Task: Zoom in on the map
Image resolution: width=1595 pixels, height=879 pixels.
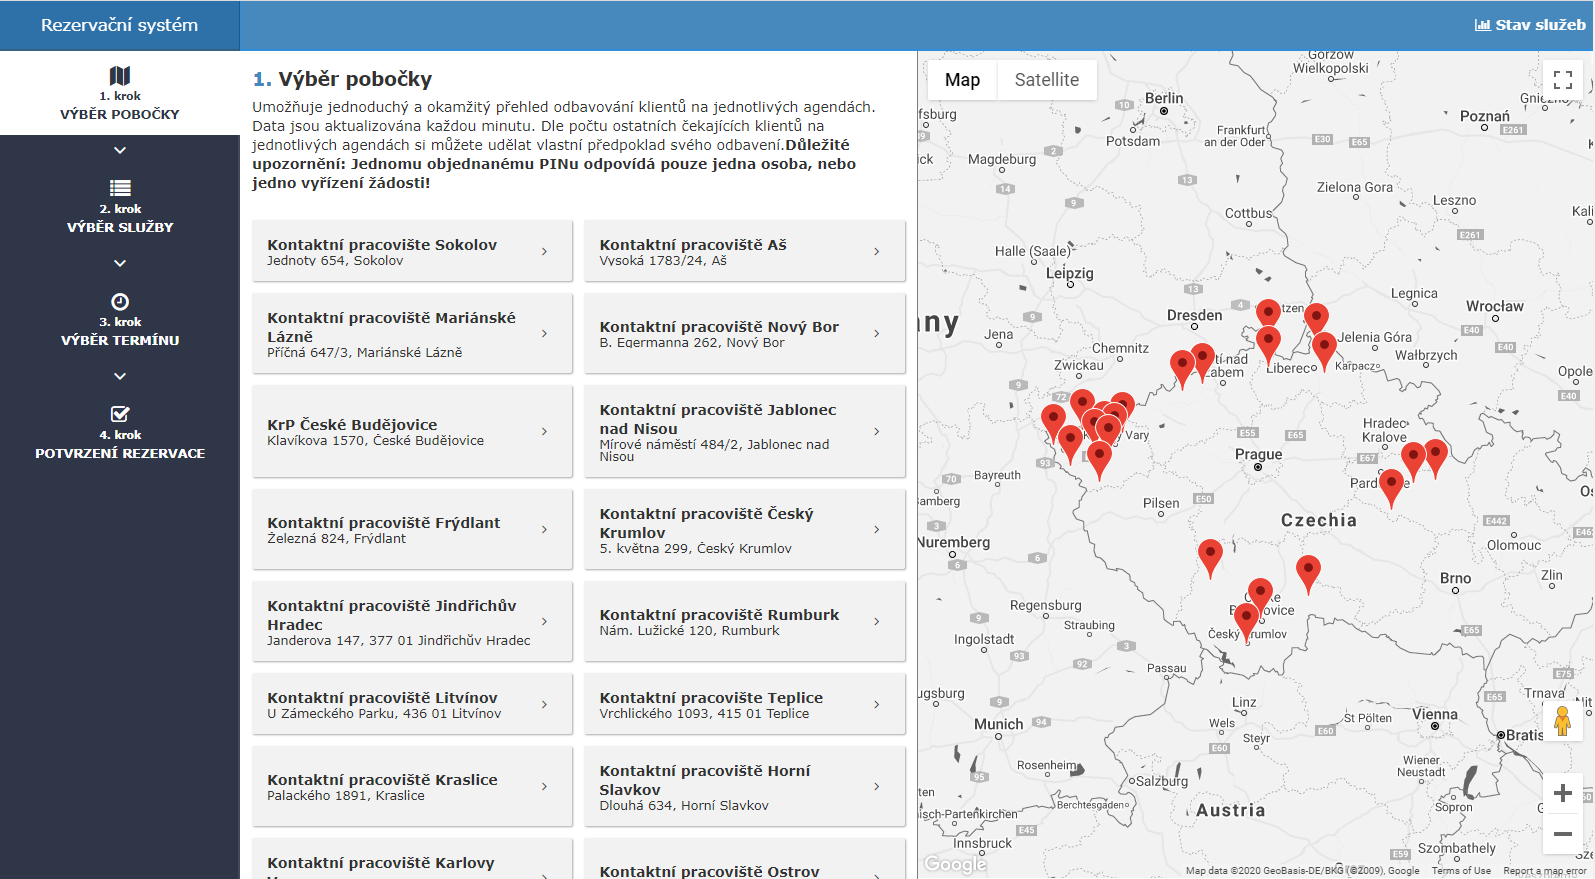Action: 1563,793
